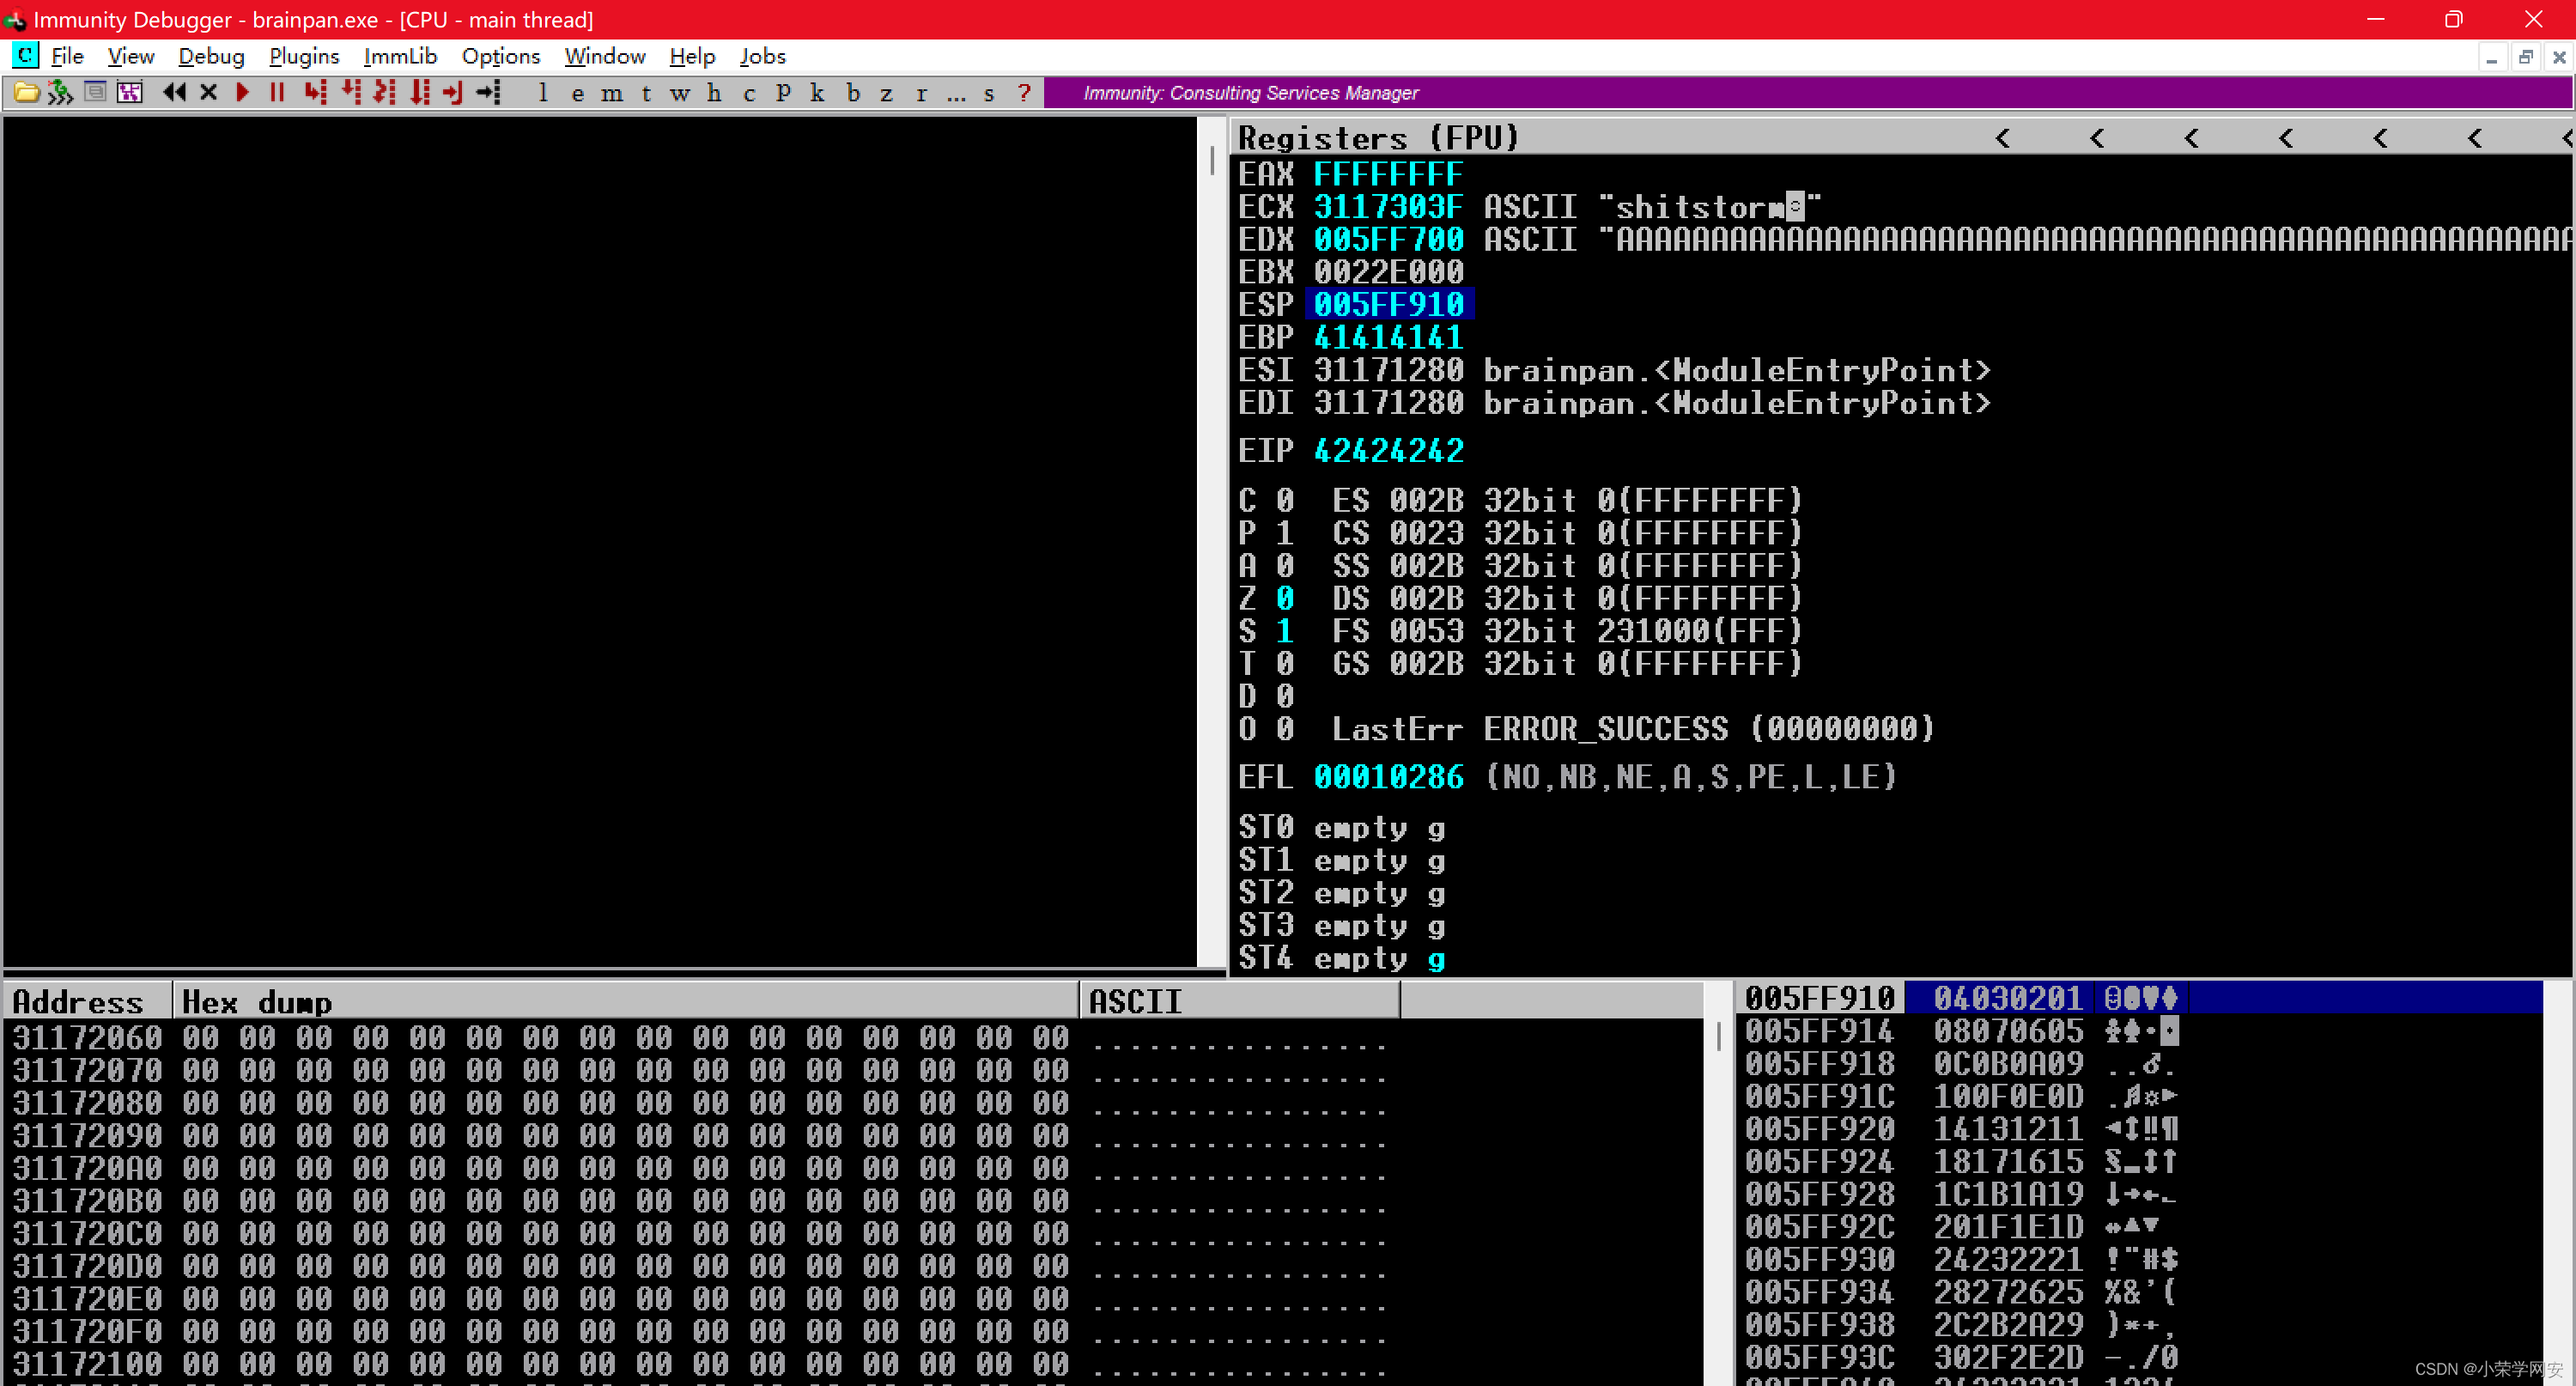The width and height of the screenshot is (2576, 1386).
Task: Show Threads with t button
Action: pyautogui.click(x=647, y=93)
